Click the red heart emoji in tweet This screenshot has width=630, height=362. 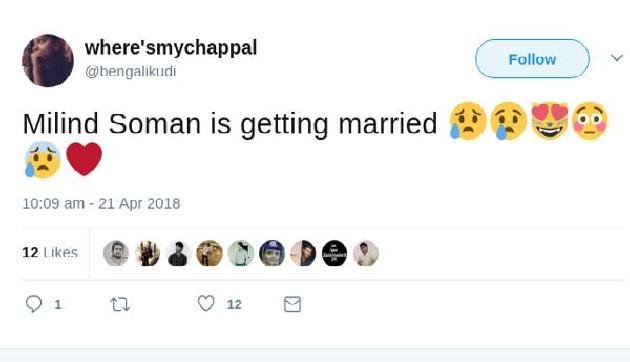pos(84,159)
